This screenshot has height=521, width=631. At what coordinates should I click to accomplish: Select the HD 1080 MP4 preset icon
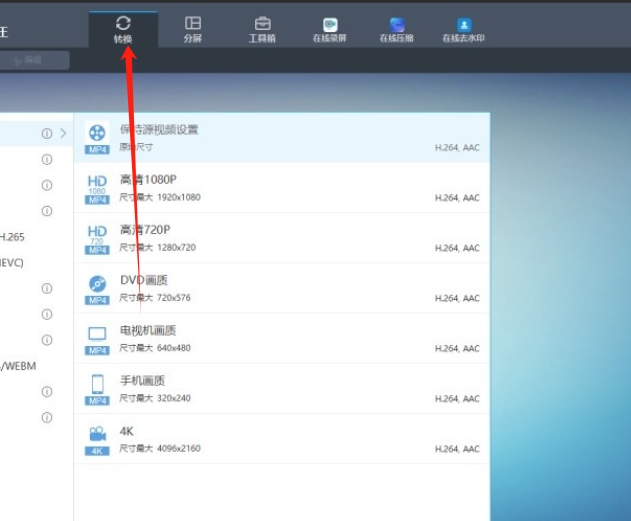[x=97, y=189]
